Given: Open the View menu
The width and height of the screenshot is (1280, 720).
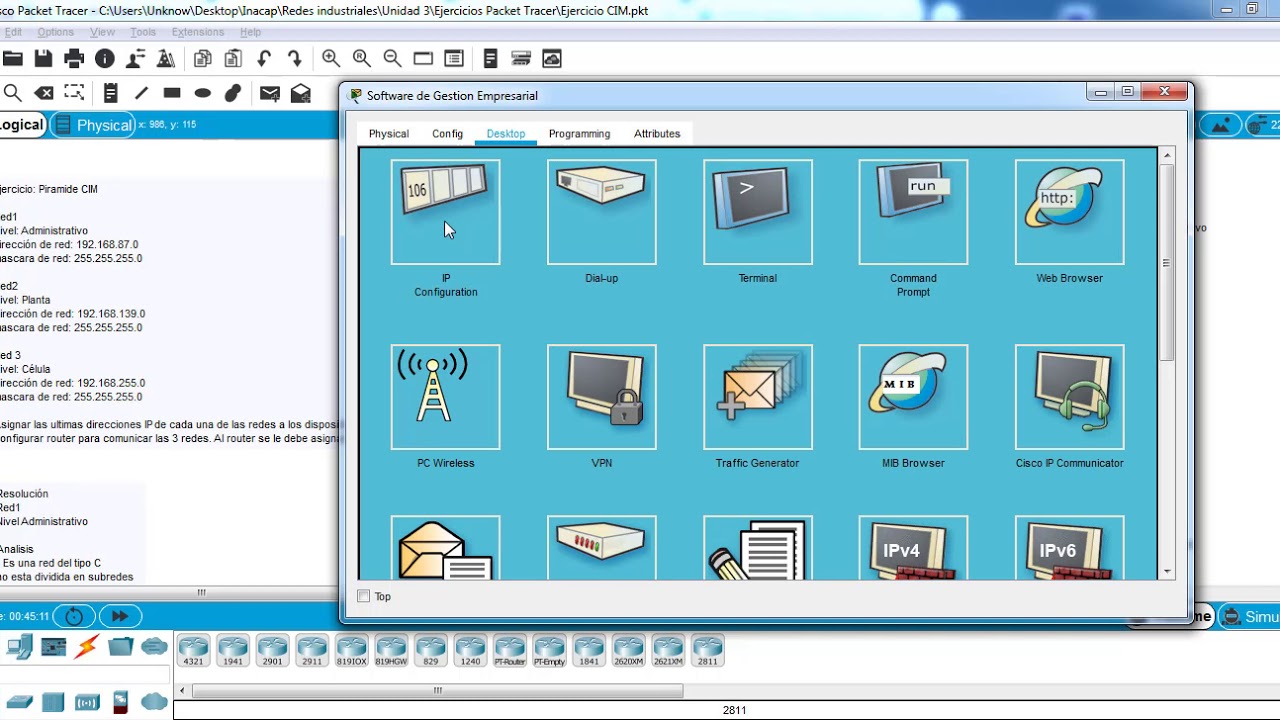Looking at the screenshot, I should [x=103, y=32].
